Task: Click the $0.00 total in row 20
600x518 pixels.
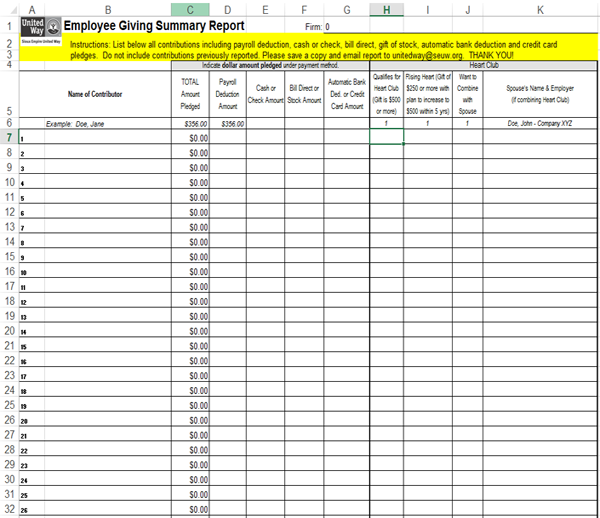Action: coord(190,331)
